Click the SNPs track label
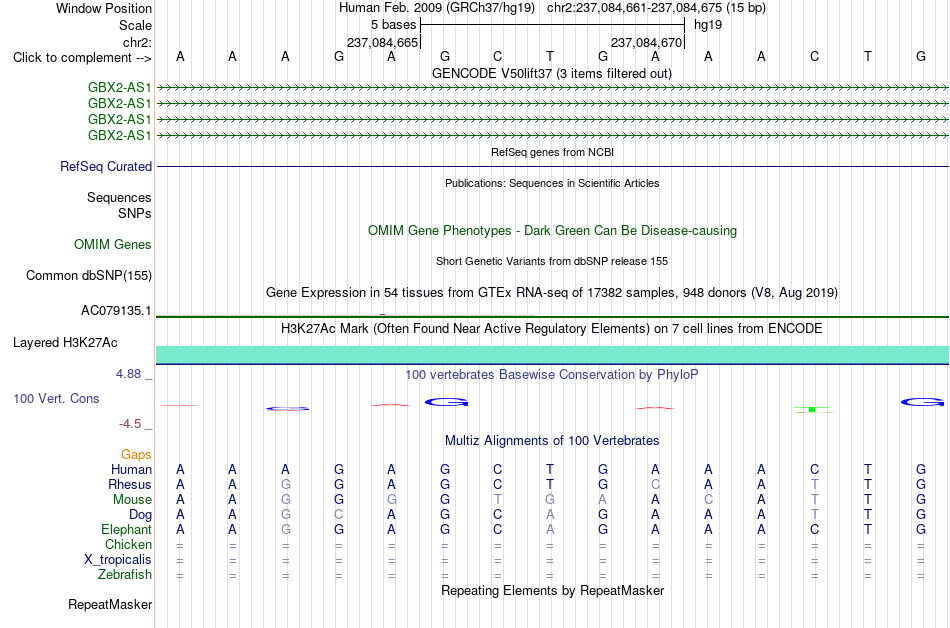The height and width of the screenshot is (628, 950). pos(135,213)
